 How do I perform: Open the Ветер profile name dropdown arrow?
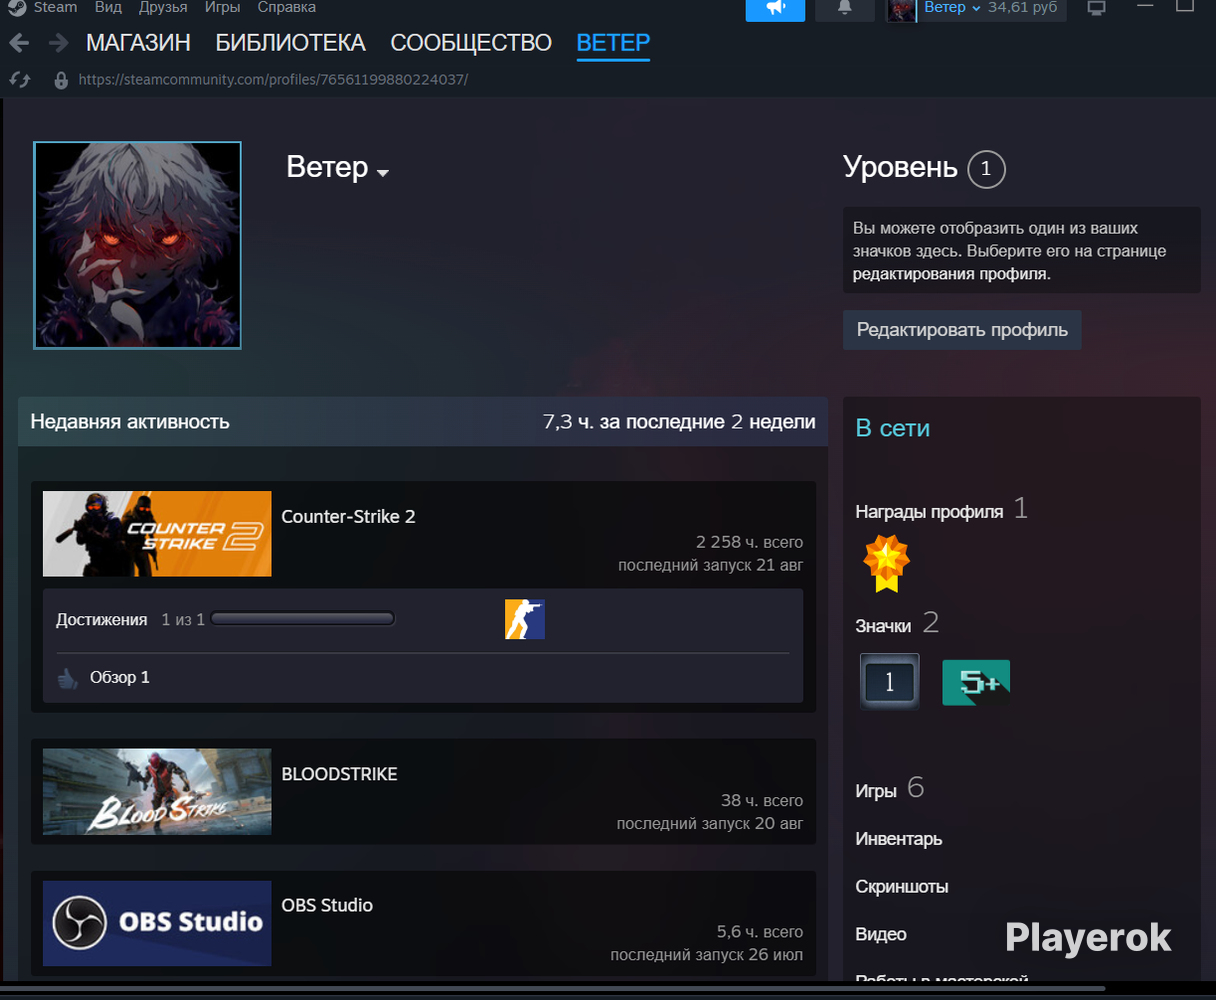pyautogui.click(x=382, y=173)
